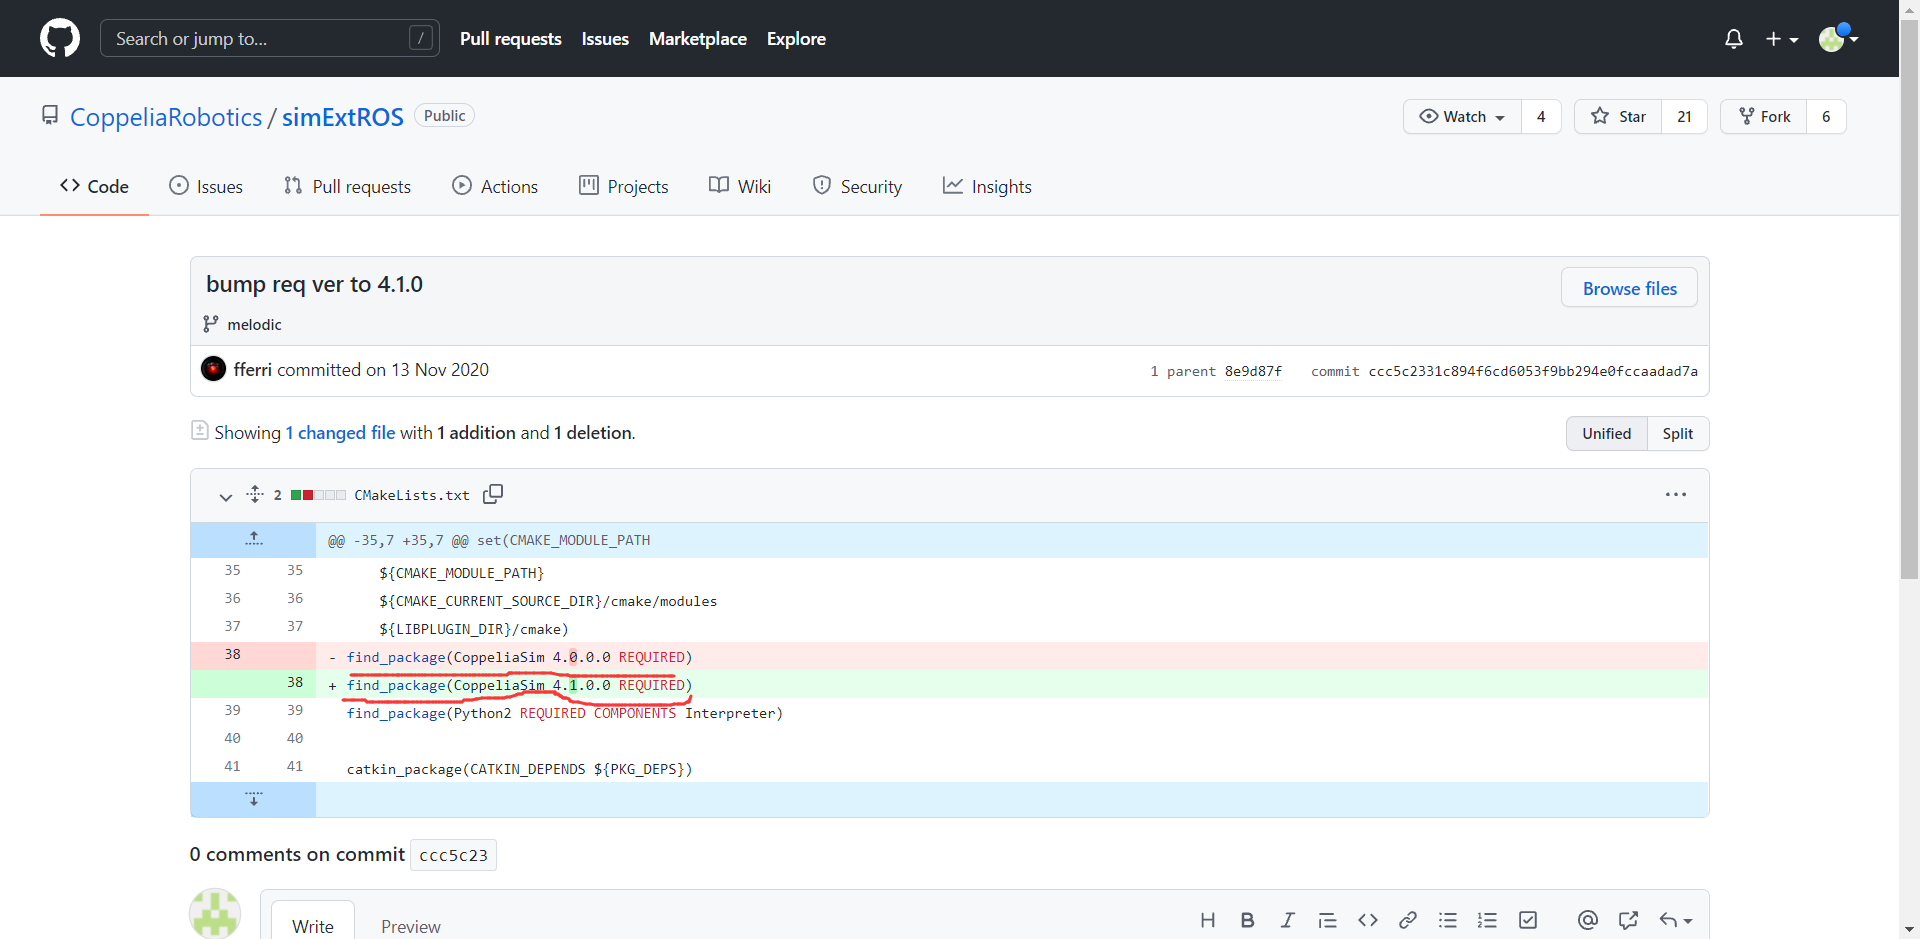The image size is (1920, 939).
Task: Click new line number 38 addition
Action: click(294, 682)
